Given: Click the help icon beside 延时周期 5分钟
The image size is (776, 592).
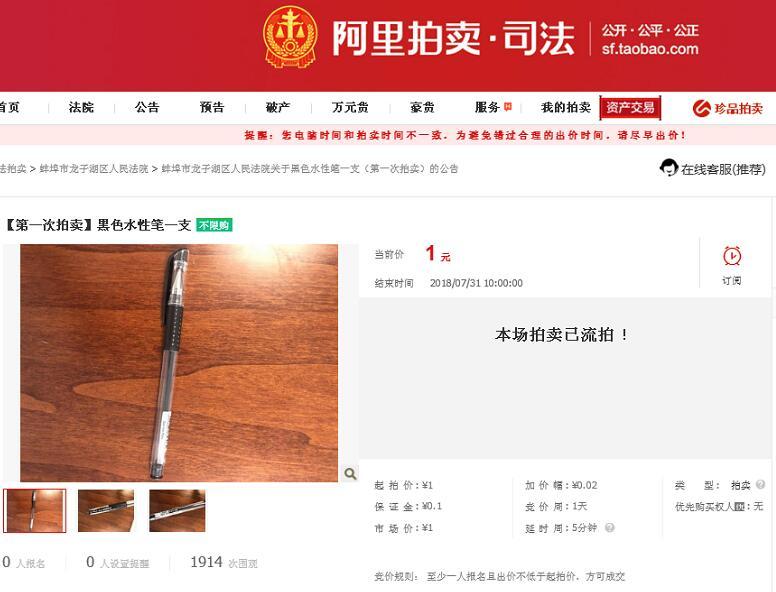Looking at the screenshot, I should tap(610, 528).
